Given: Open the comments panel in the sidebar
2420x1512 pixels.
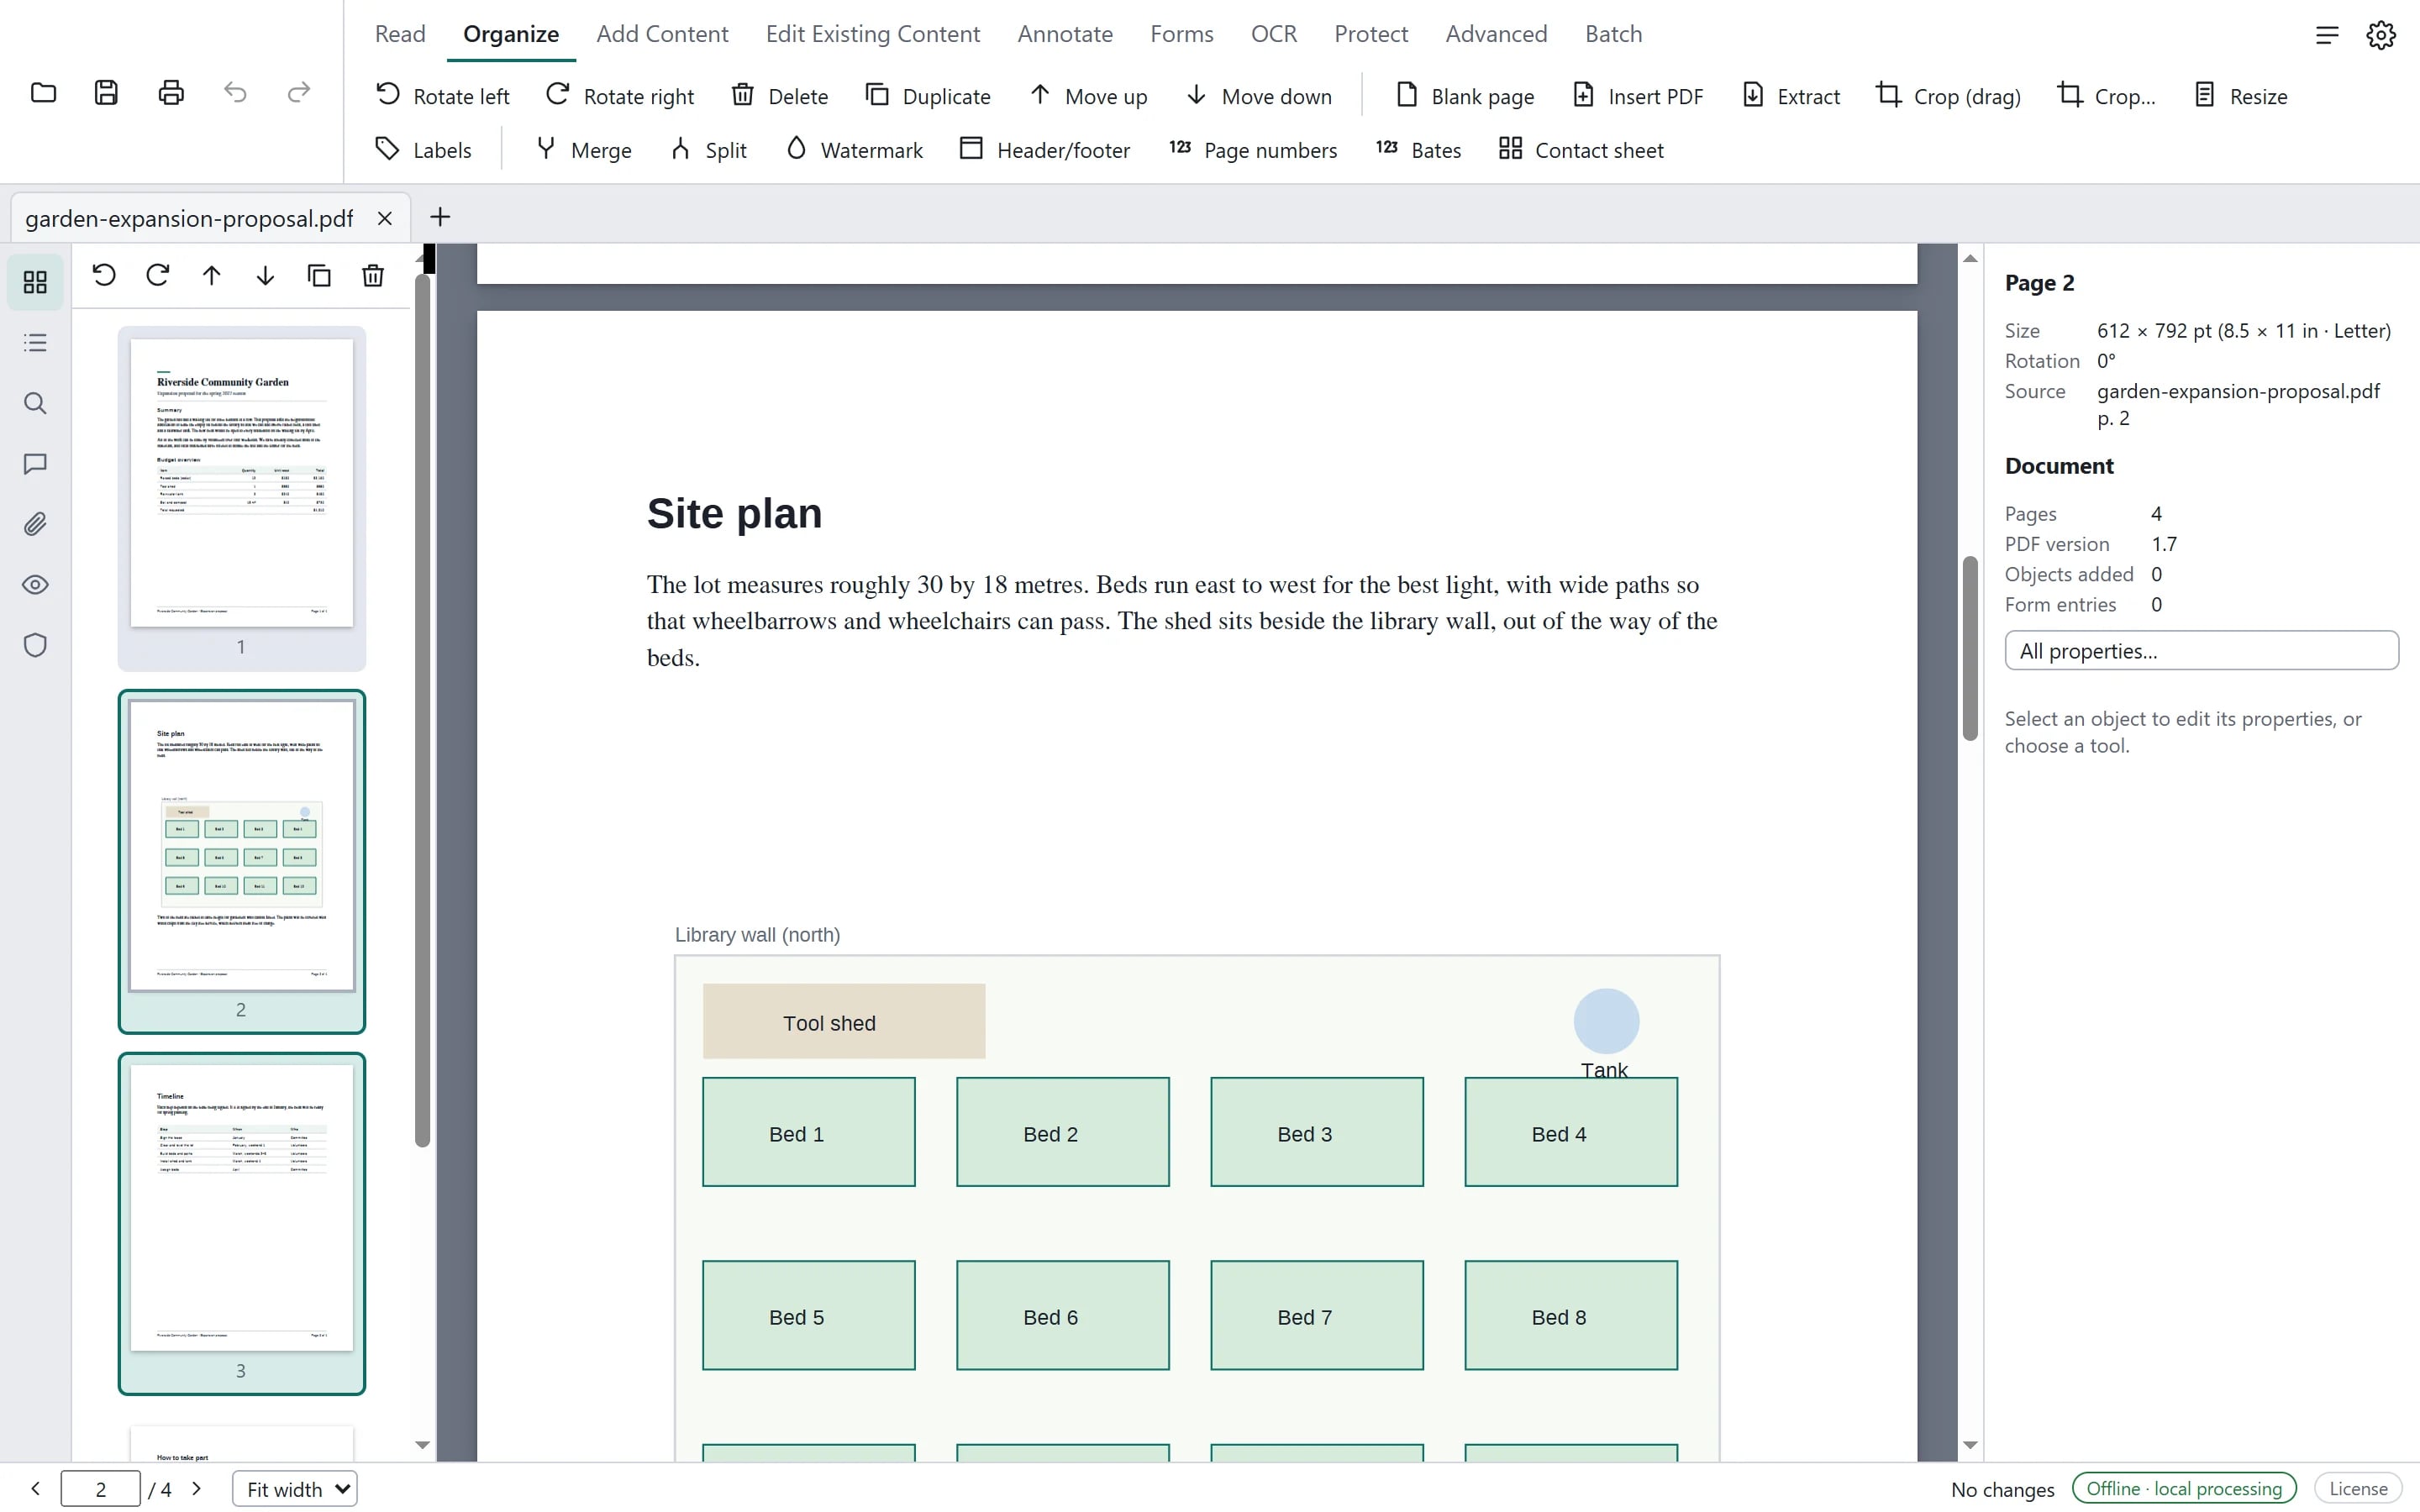Looking at the screenshot, I should click(35, 464).
